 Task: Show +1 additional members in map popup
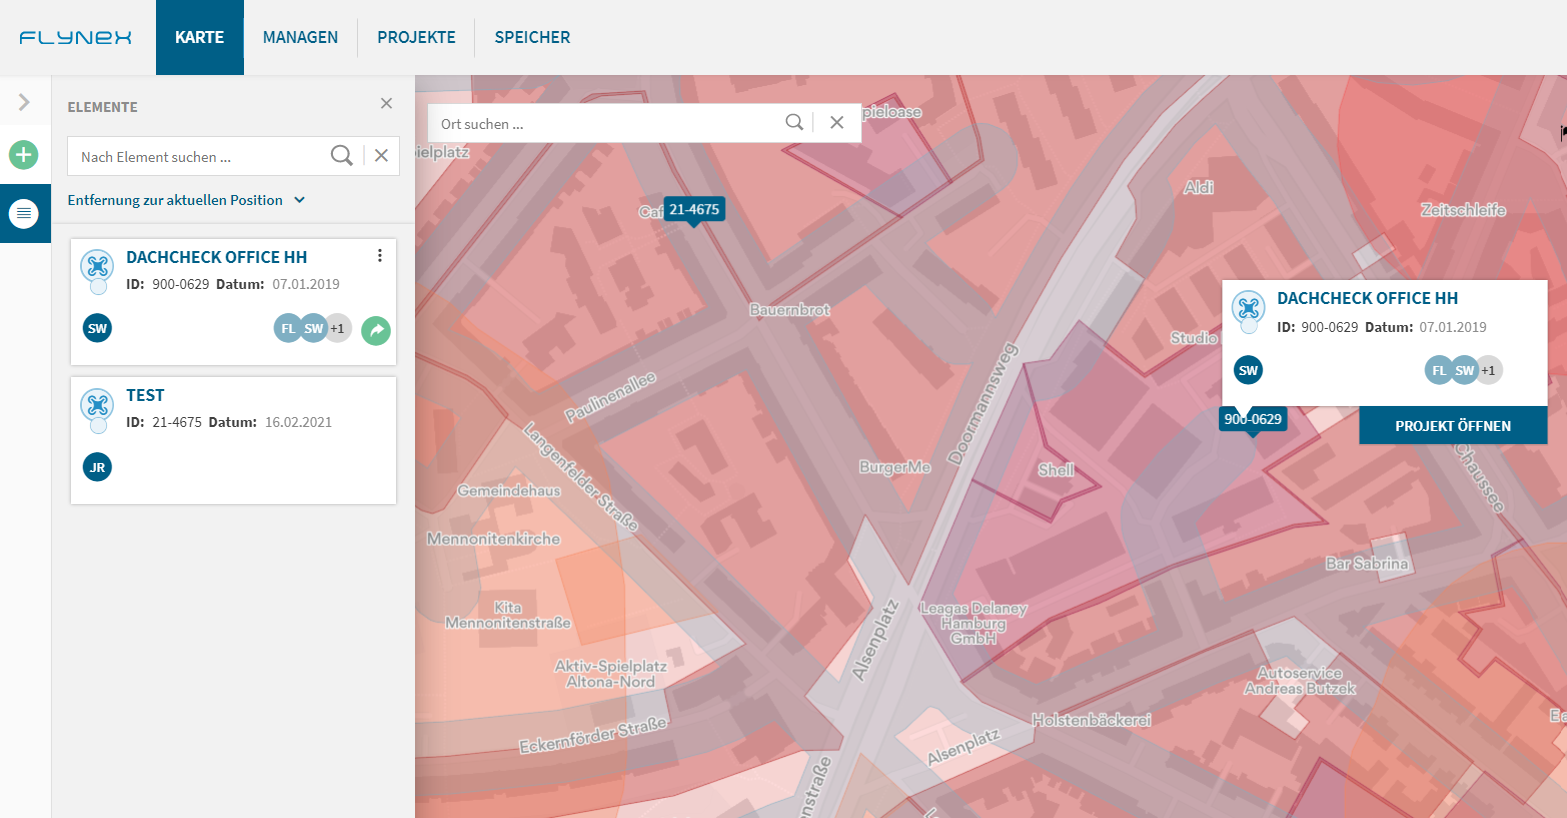click(x=1489, y=370)
